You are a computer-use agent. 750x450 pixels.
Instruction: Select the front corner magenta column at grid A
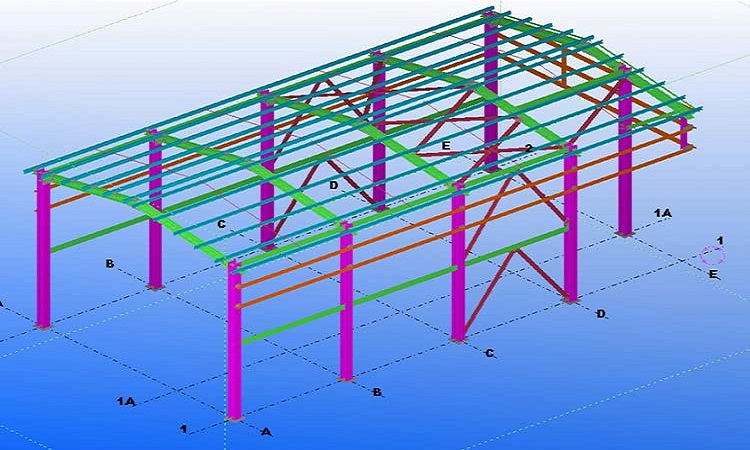pyautogui.click(x=234, y=340)
